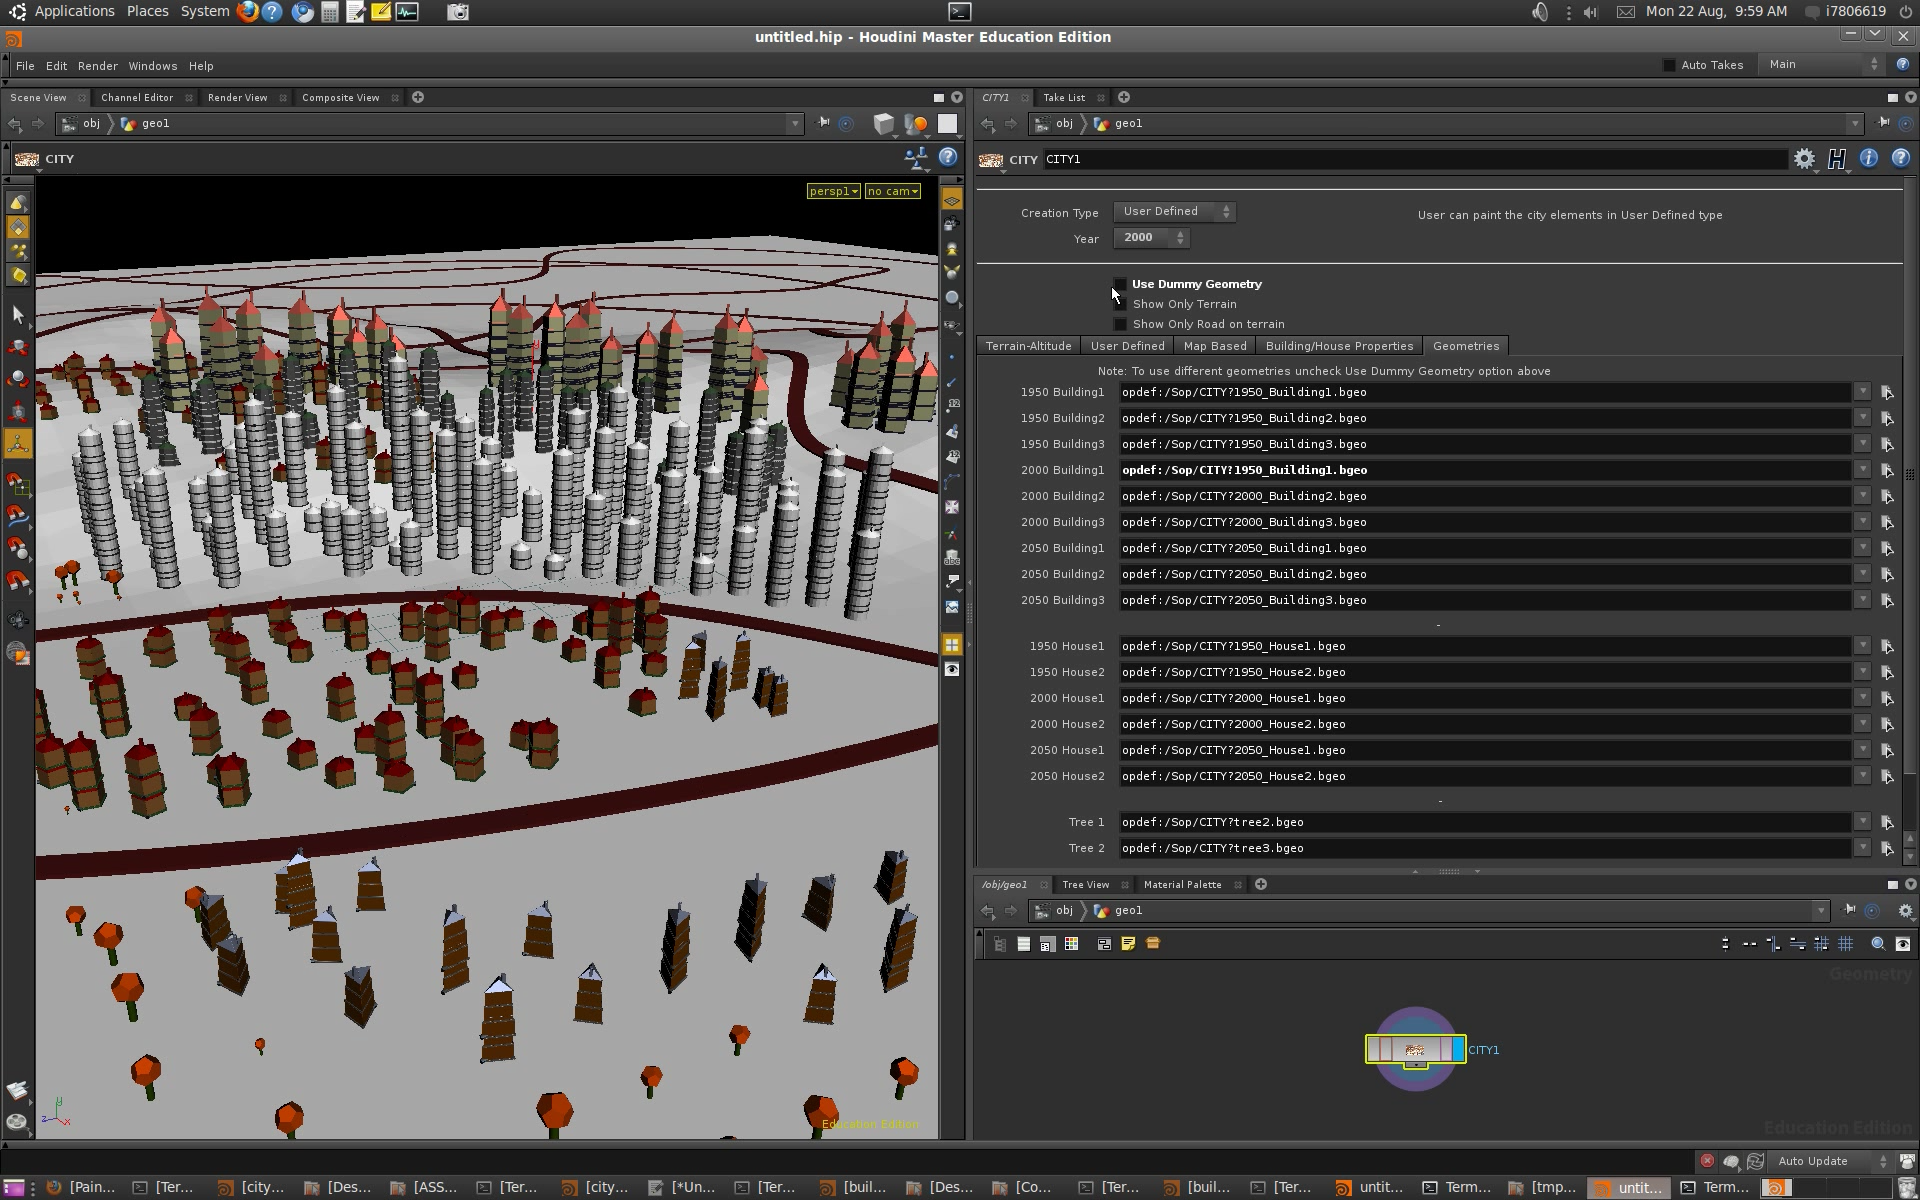Toggle the background image display icon
Image resolution: width=1920 pixels, height=1200 pixels.
[x=952, y=607]
